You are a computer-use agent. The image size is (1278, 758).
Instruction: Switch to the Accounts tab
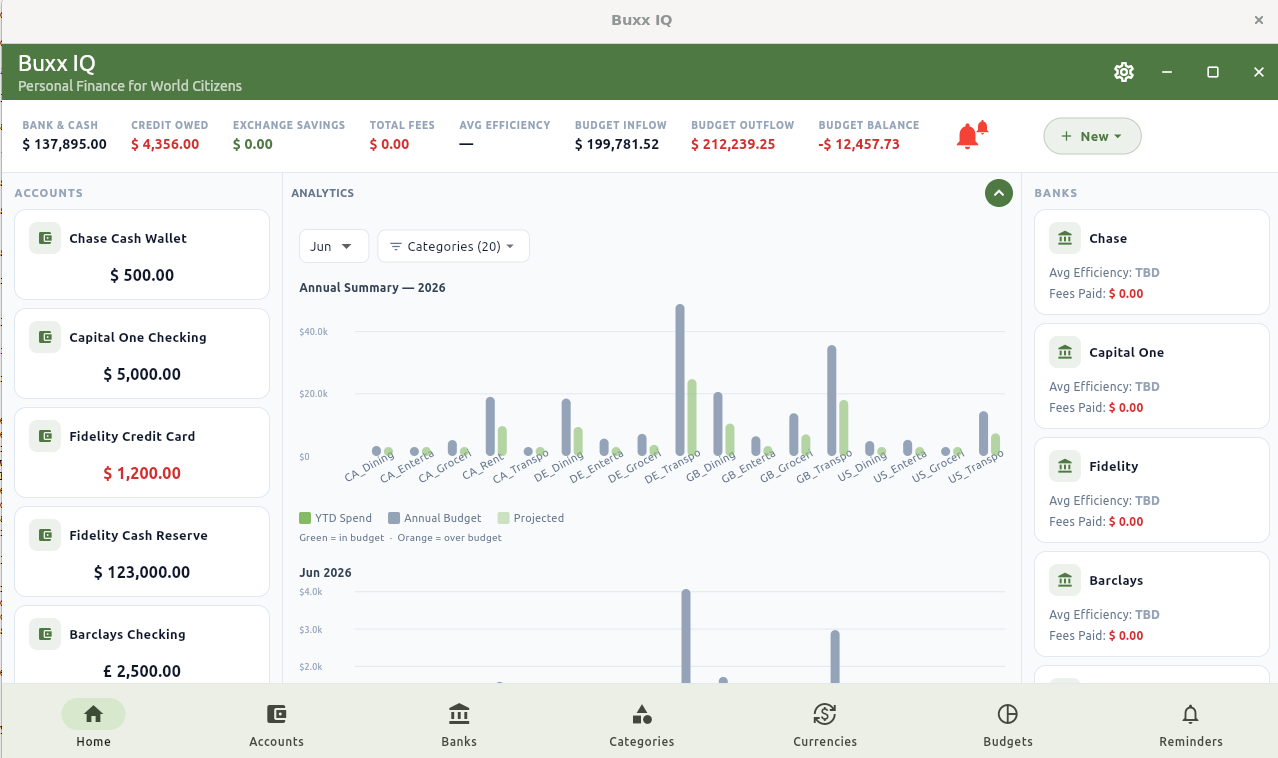pos(276,724)
